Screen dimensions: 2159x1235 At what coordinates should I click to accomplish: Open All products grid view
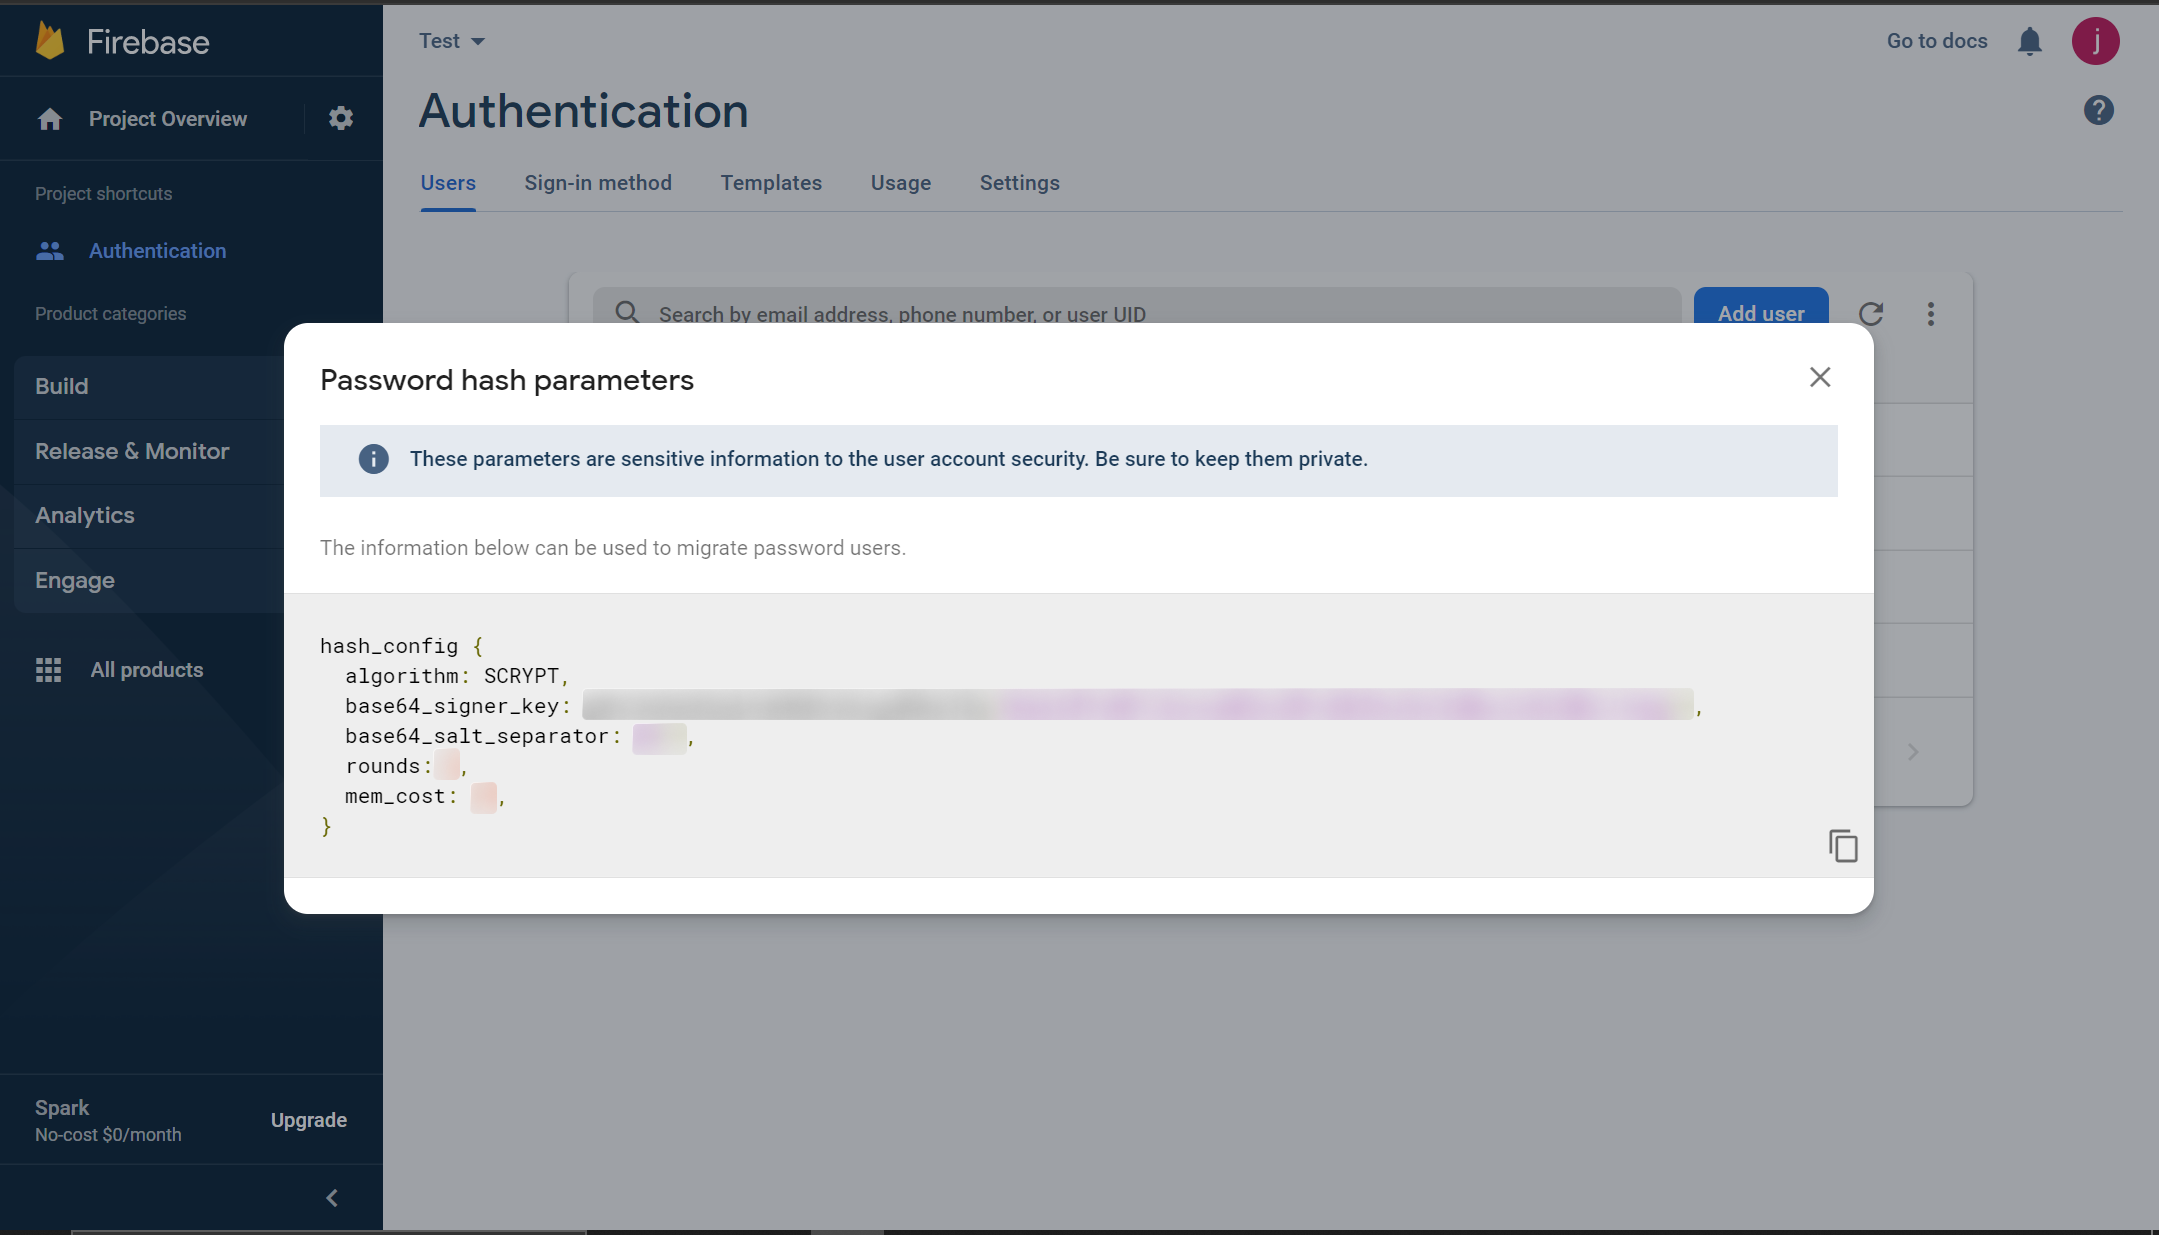point(146,669)
